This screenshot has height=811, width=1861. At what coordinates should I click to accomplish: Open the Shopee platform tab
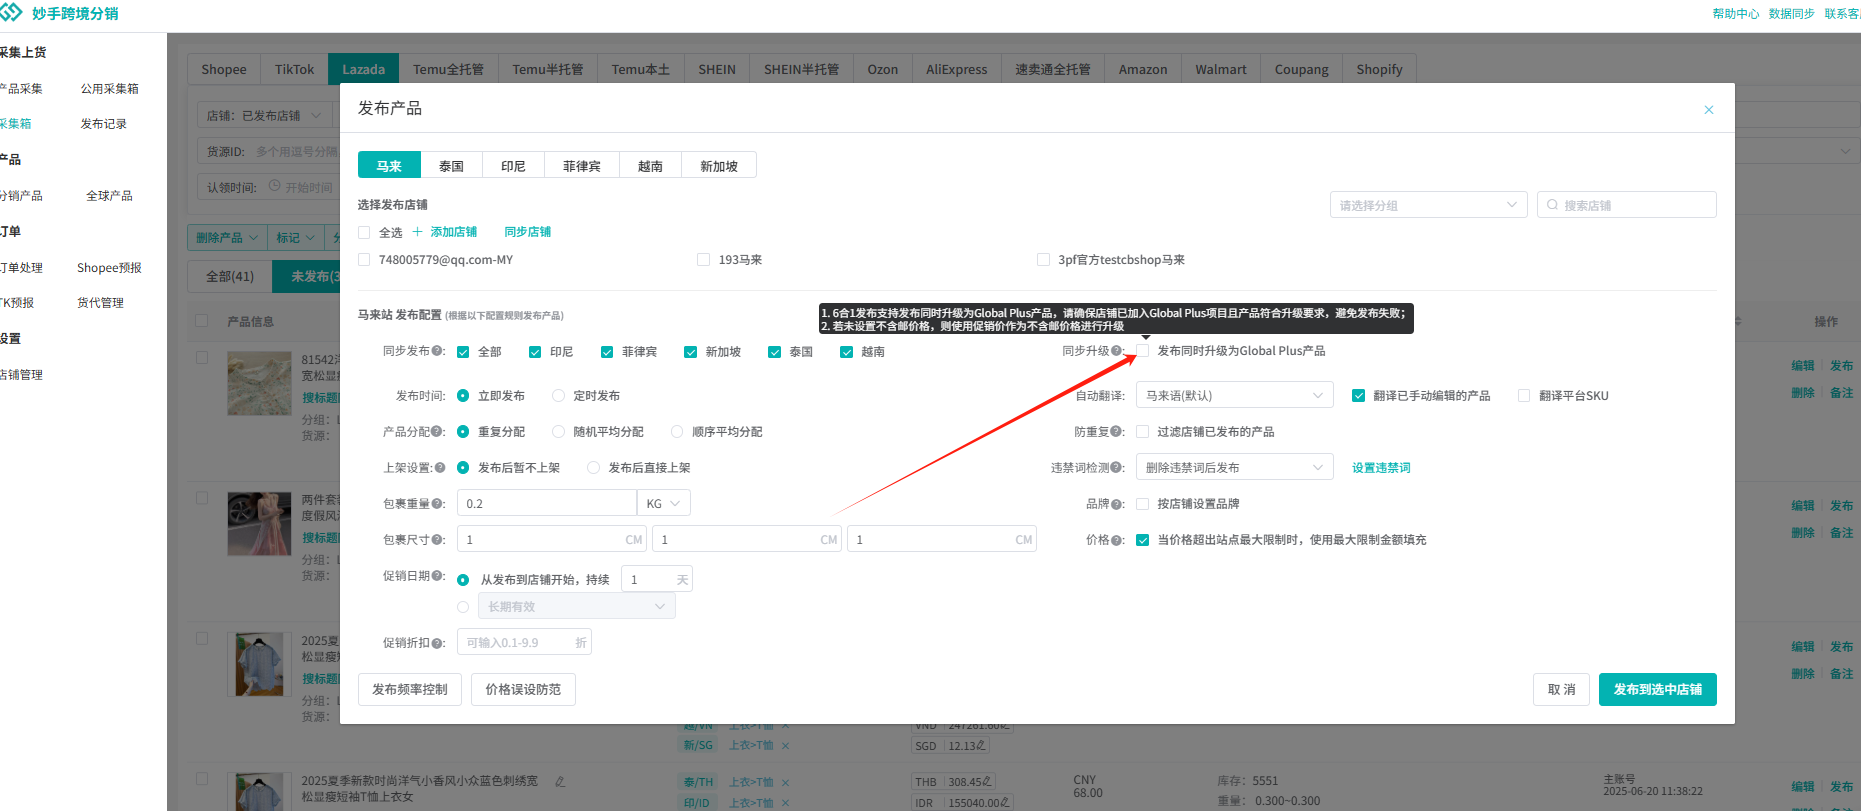coord(224,69)
